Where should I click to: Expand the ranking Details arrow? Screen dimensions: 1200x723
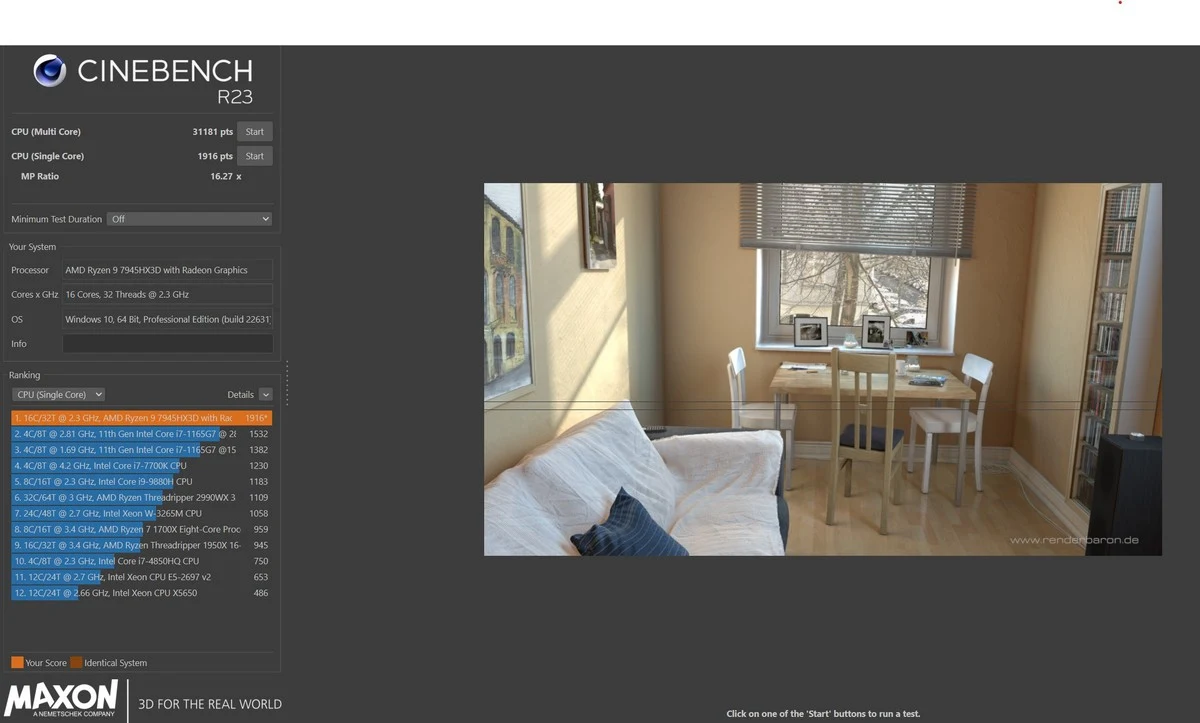click(266, 395)
